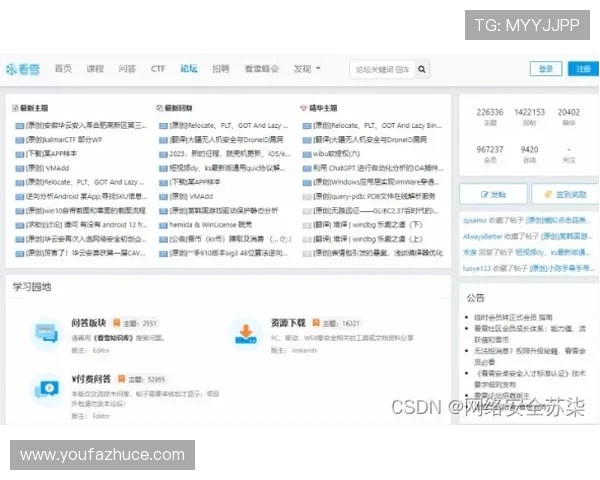
Task: Open announcement 《看雪安卓安全人才标准认证》
Action: (530, 379)
